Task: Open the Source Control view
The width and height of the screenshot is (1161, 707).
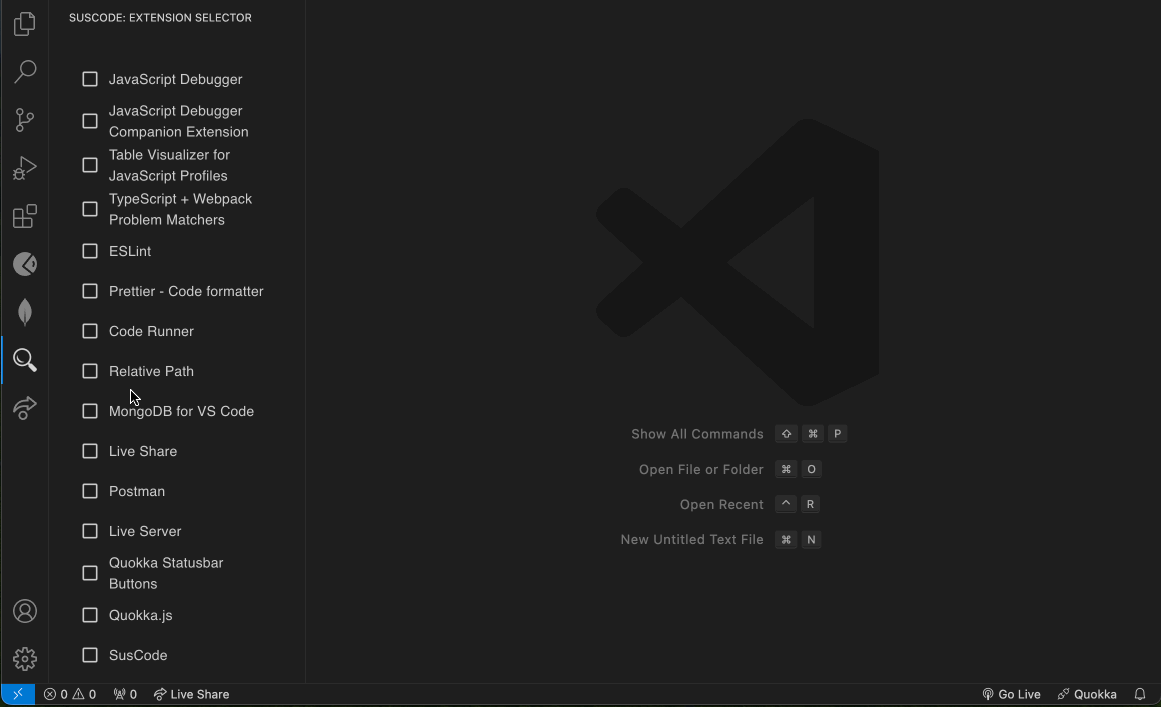Action: tap(24, 120)
